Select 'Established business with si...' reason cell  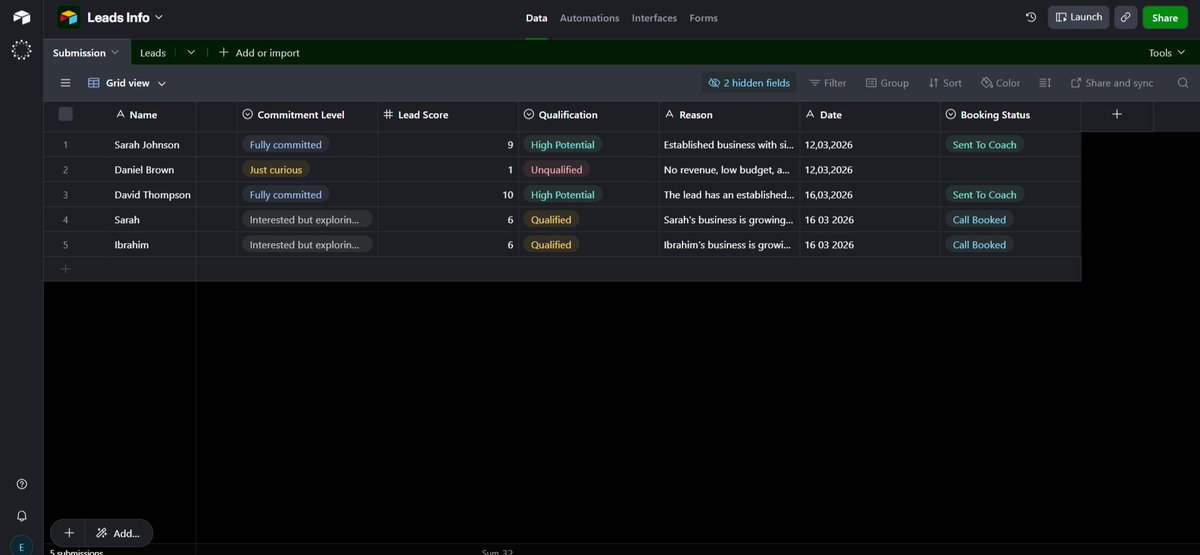tap(729, 144)
